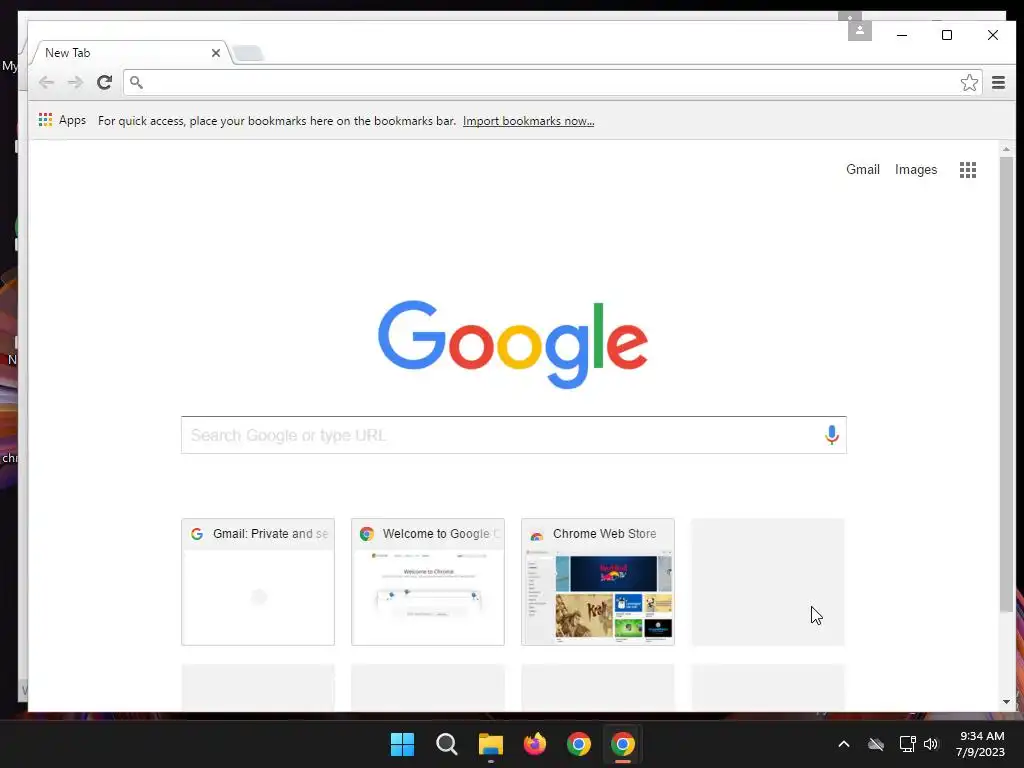Click the address bar search icon

136,82
